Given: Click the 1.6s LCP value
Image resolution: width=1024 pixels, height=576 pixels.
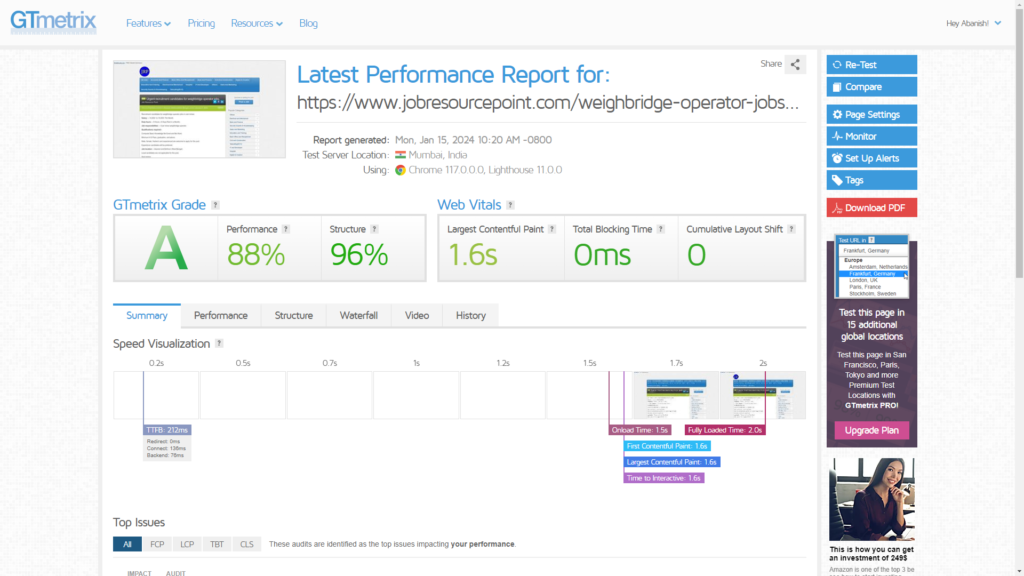Looking at the screenshot, I should [473, 255].
